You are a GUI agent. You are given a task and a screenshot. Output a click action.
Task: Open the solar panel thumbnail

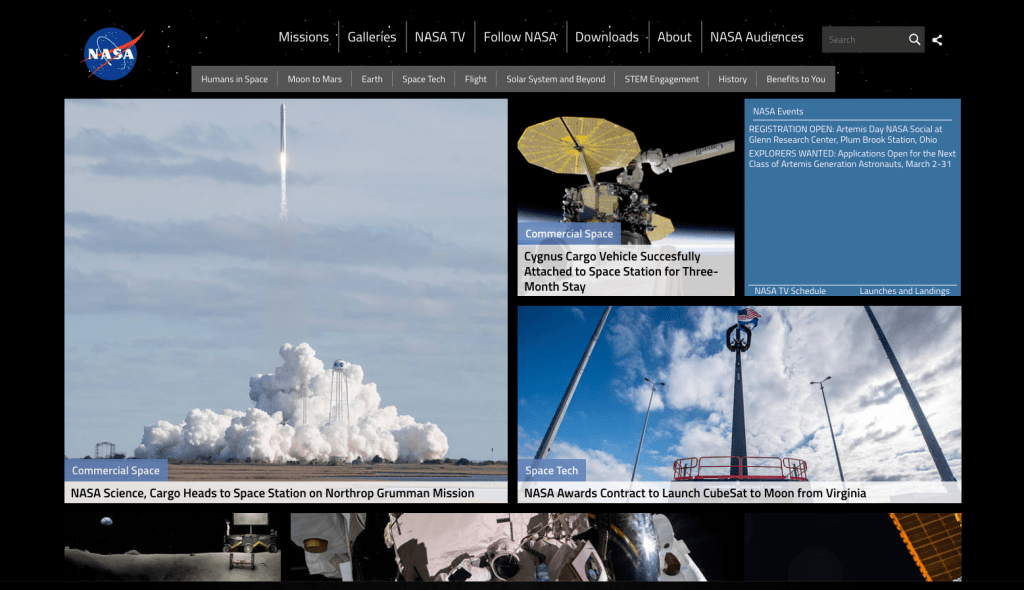click(853, 547)
